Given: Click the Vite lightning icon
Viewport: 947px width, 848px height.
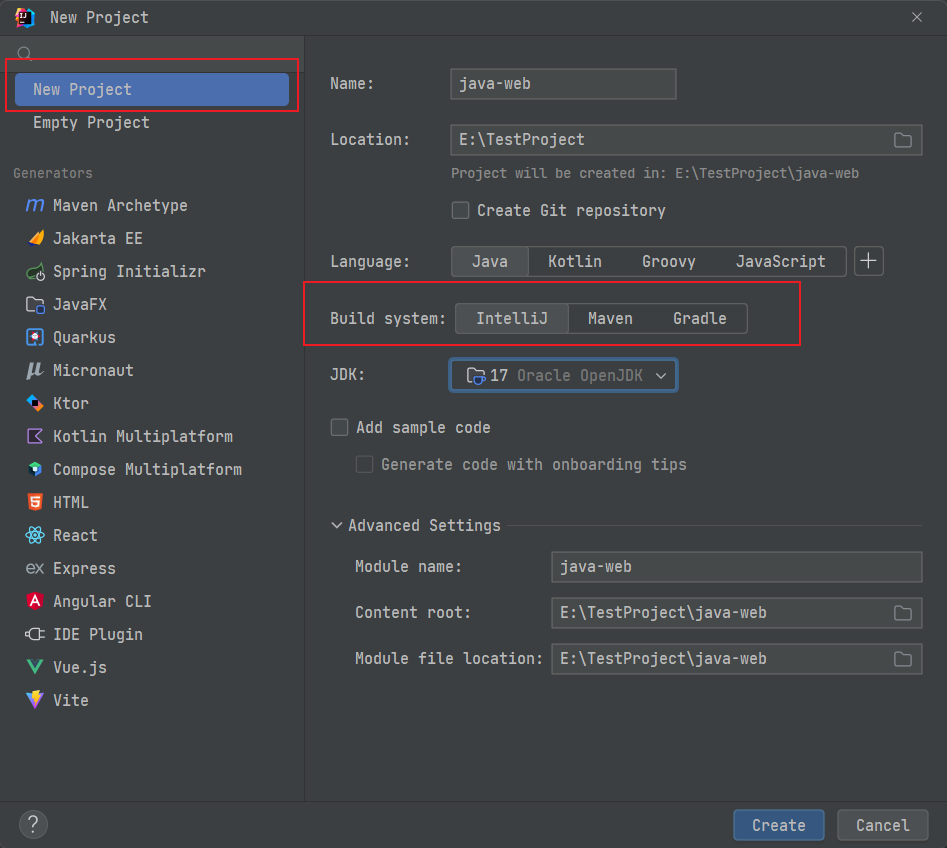Looking at the screenshot, I should pos(35,699).
